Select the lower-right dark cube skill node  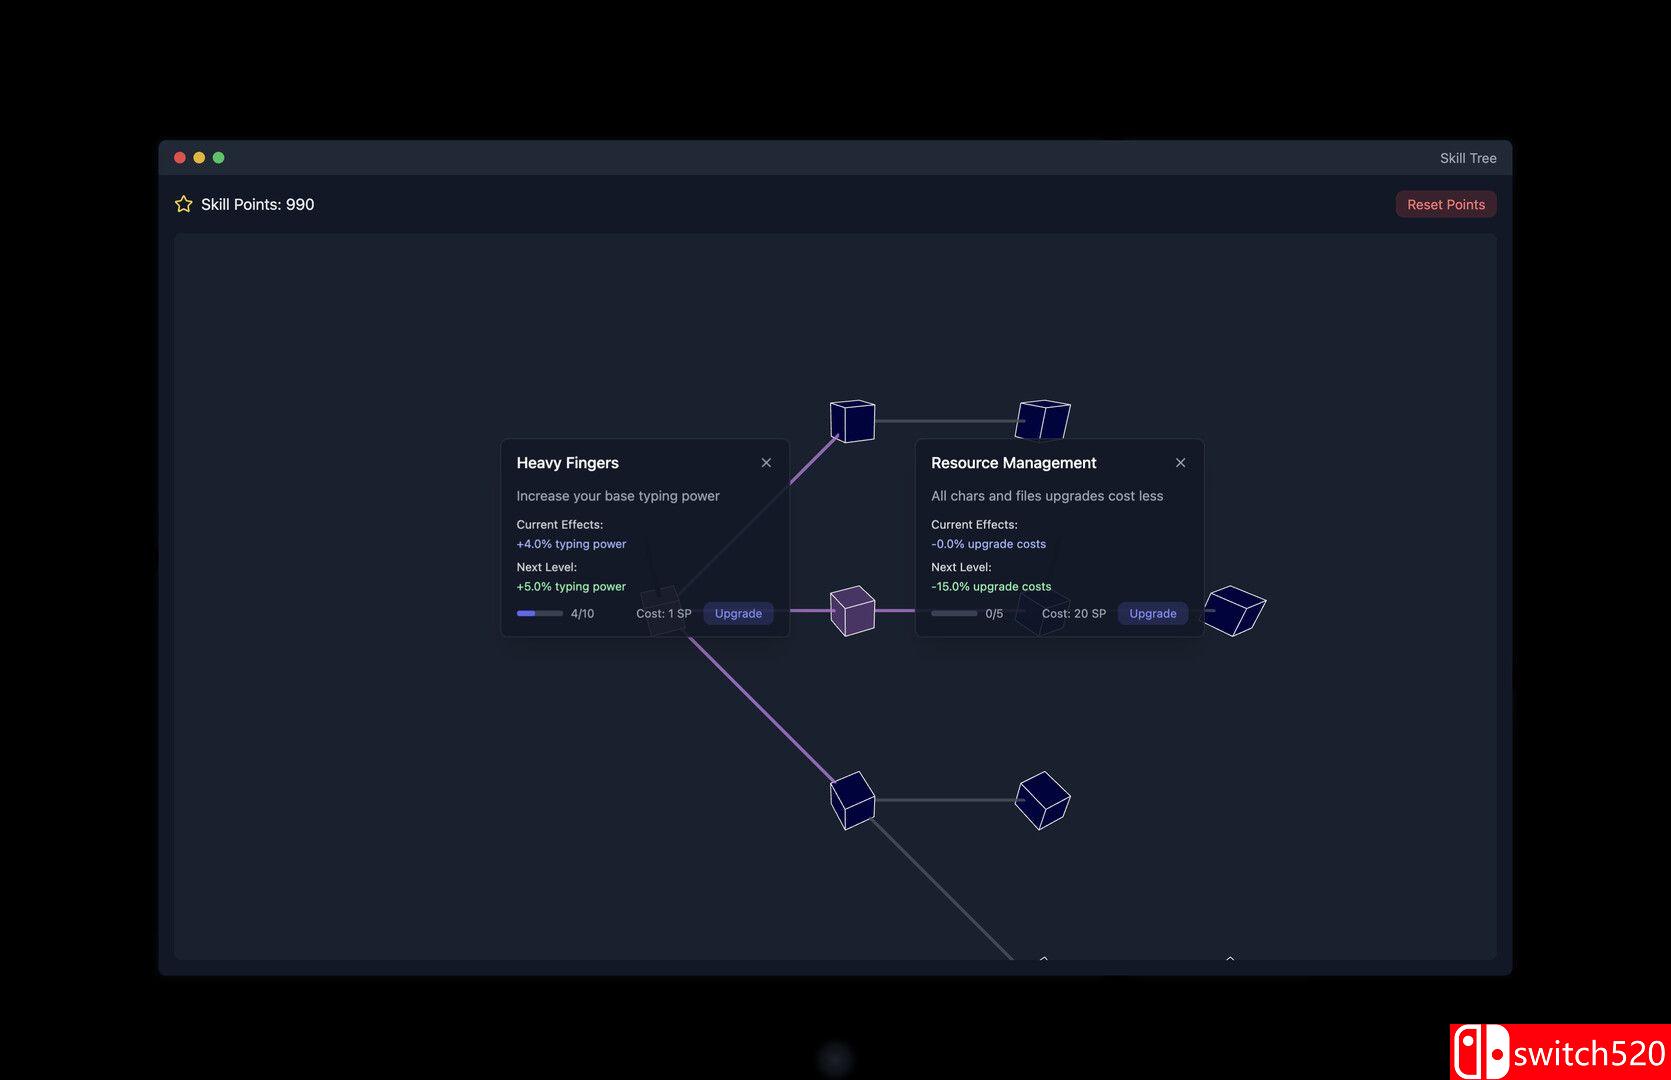[x=1043, y=800]
